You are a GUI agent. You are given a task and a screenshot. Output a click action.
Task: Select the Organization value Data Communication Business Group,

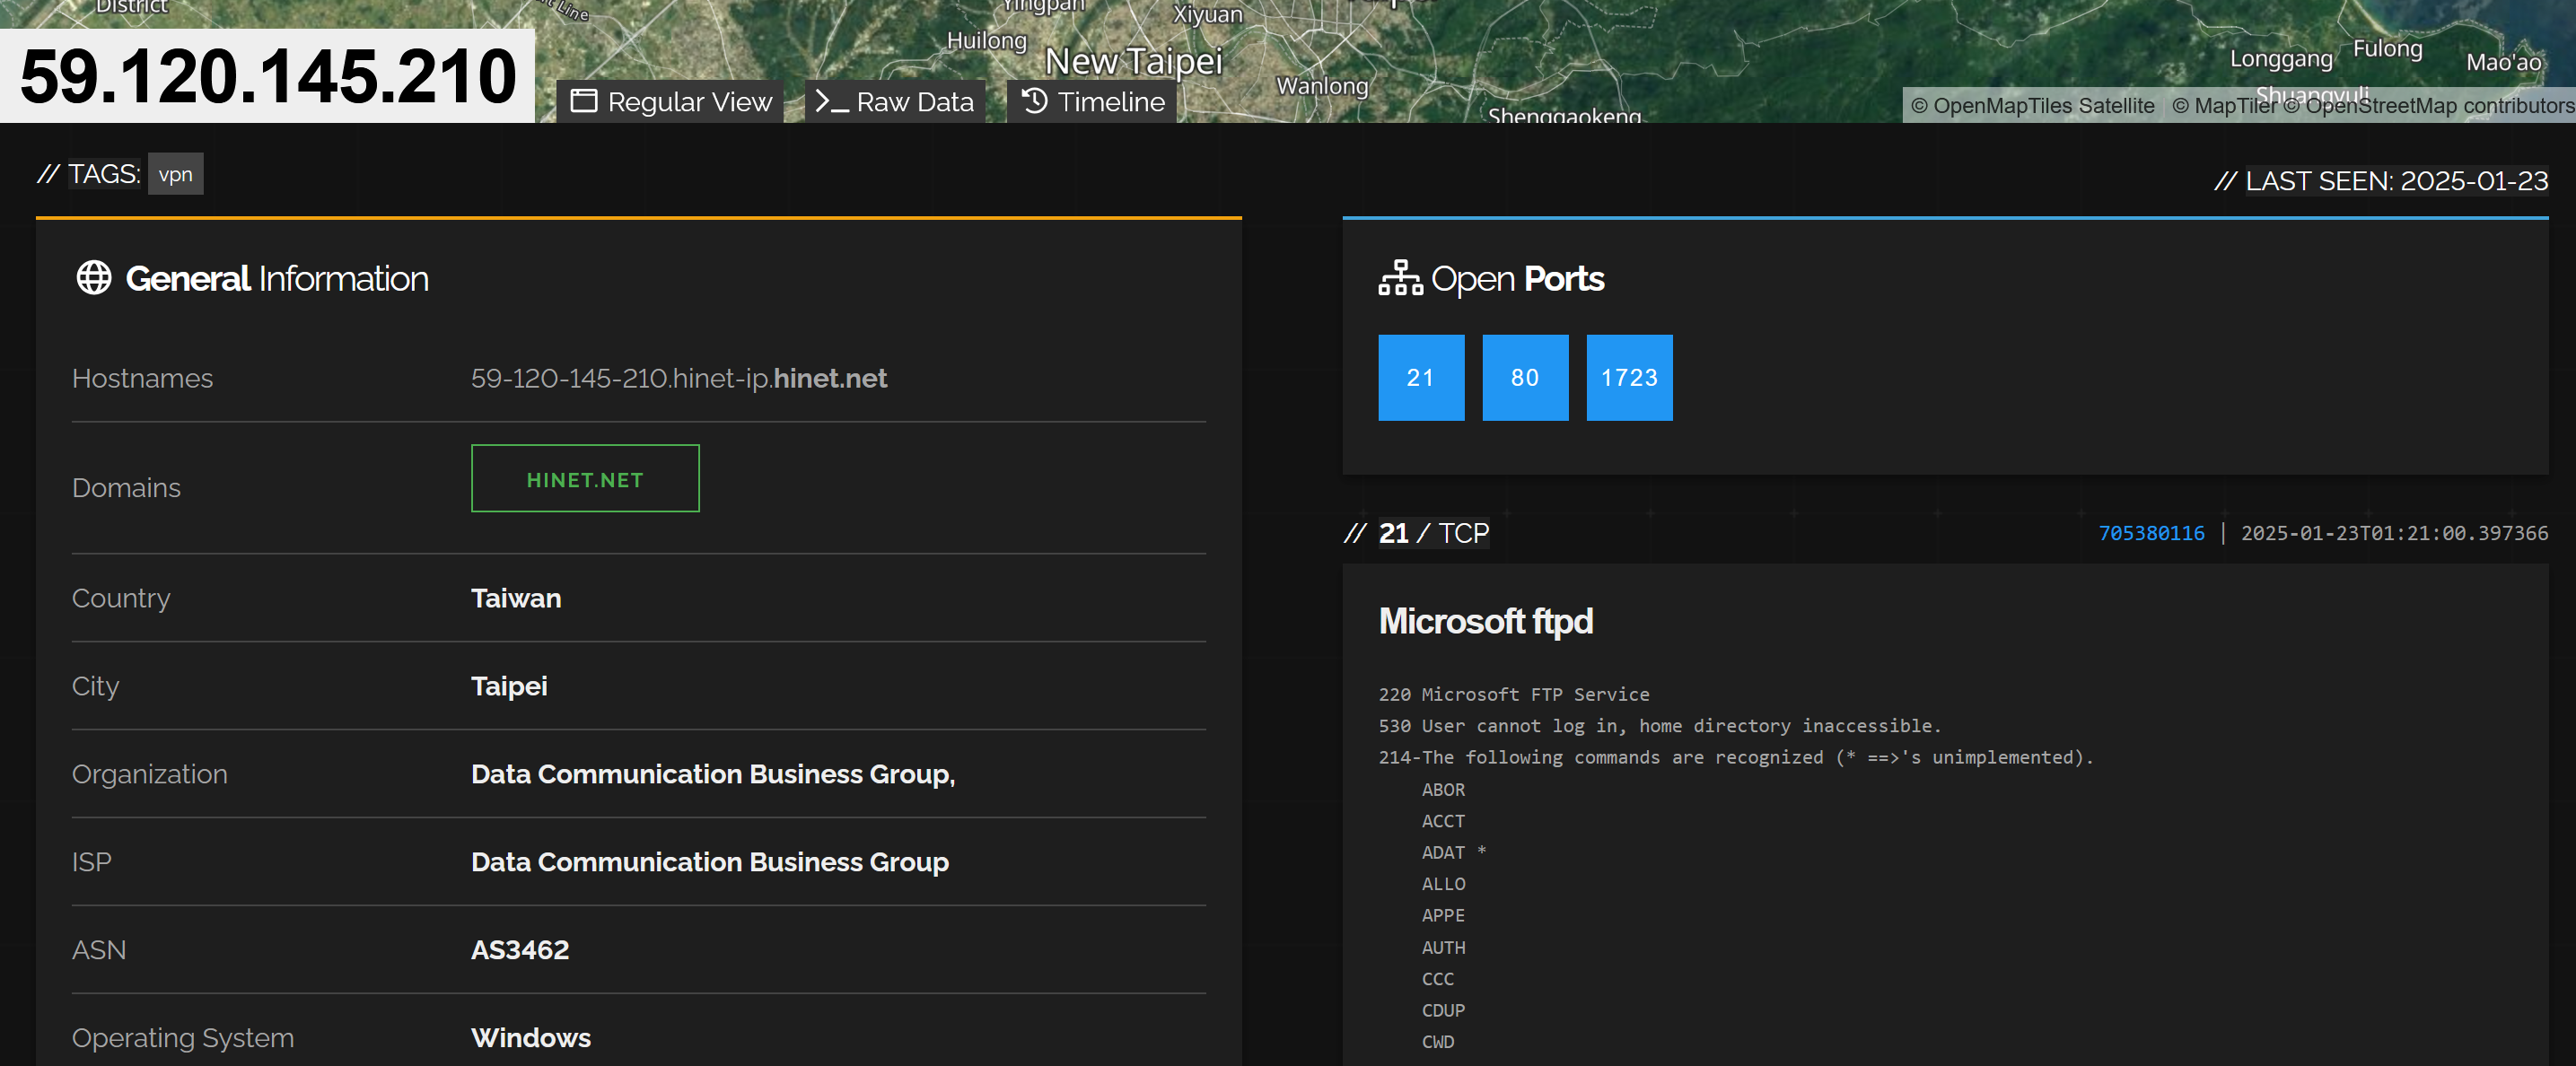click(x=713, y=774)
